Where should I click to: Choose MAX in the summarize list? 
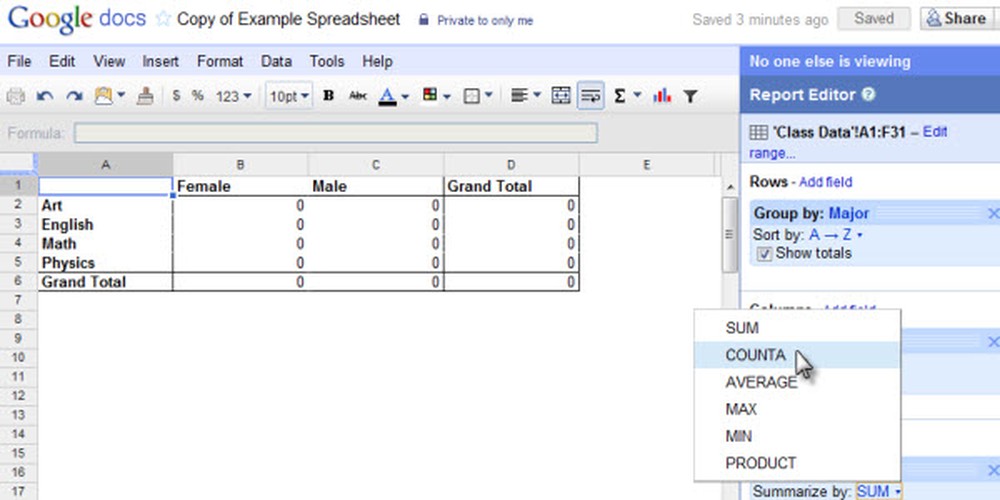[797, 409]
